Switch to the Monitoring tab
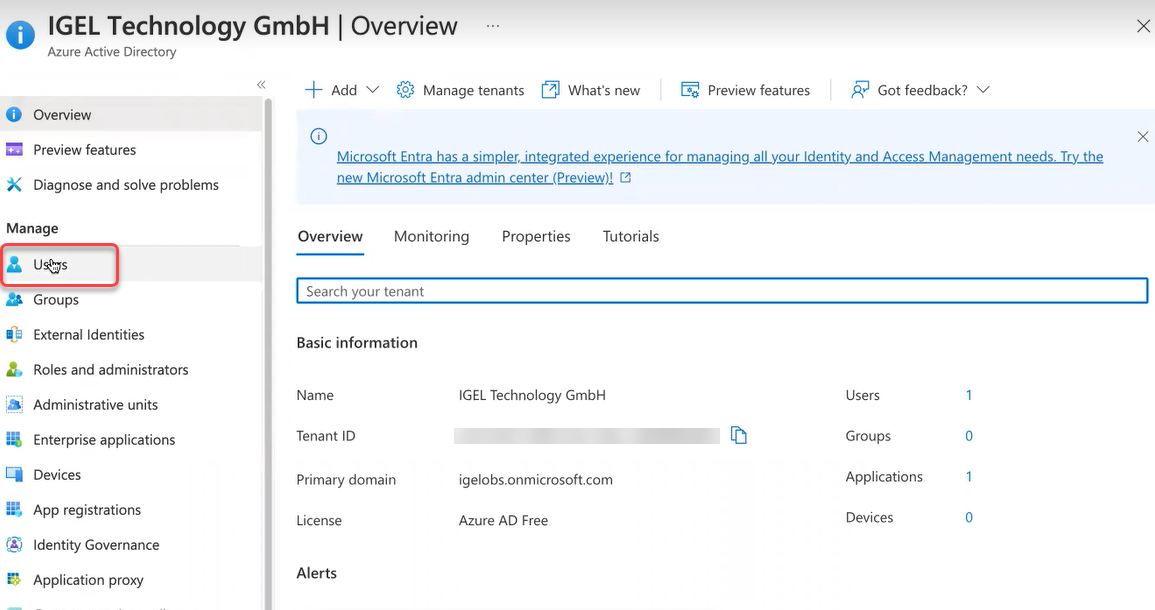The image size is (1155, 610). (x=431, y=236)
